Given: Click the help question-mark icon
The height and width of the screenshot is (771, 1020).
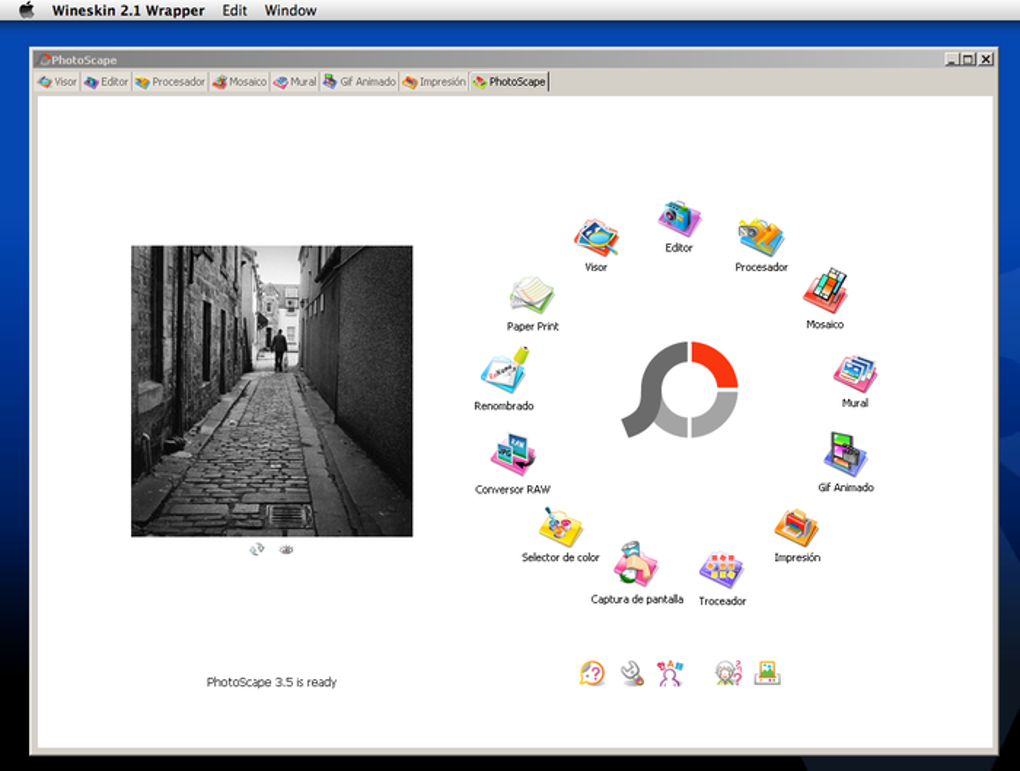Looking at the screenshot, I should (592, 673).
